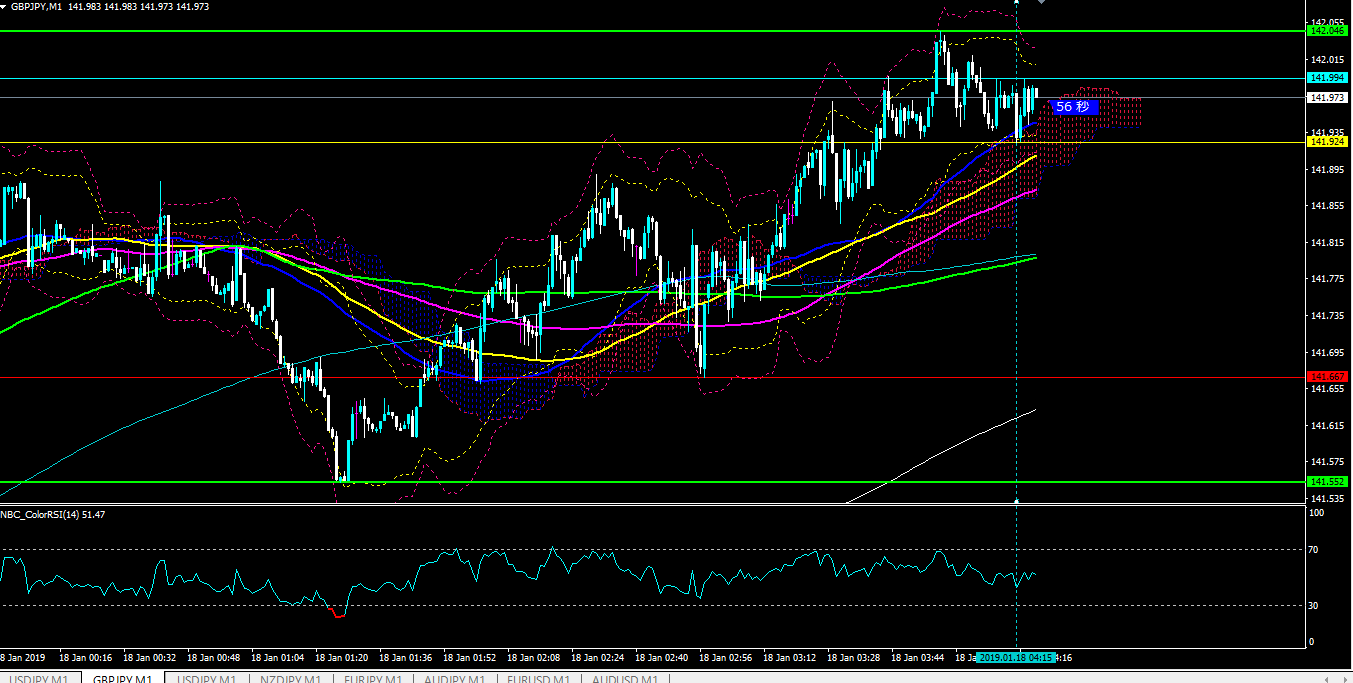Click the 141.775 price scale value
Screen dimensions: 1353x683
pos(1326,279)
